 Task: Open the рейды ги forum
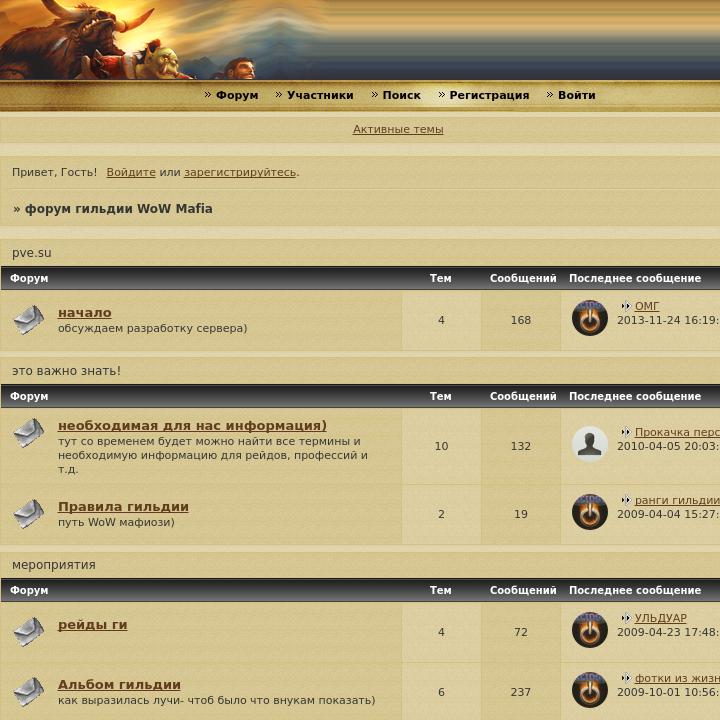coord(92,624)
